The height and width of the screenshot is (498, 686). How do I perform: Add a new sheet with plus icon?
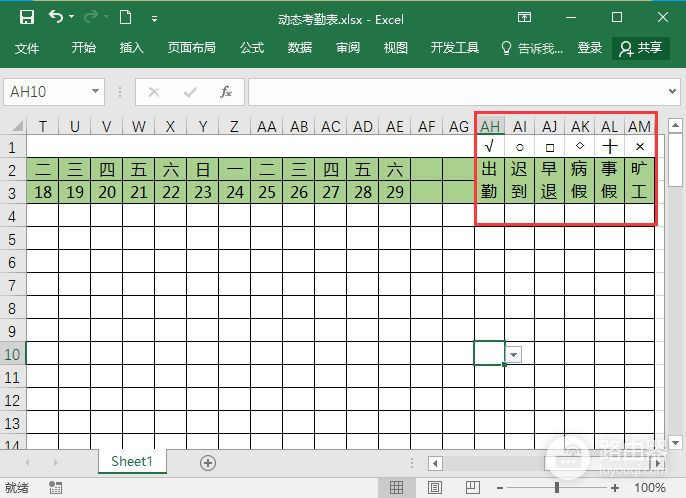click(208, 463)
